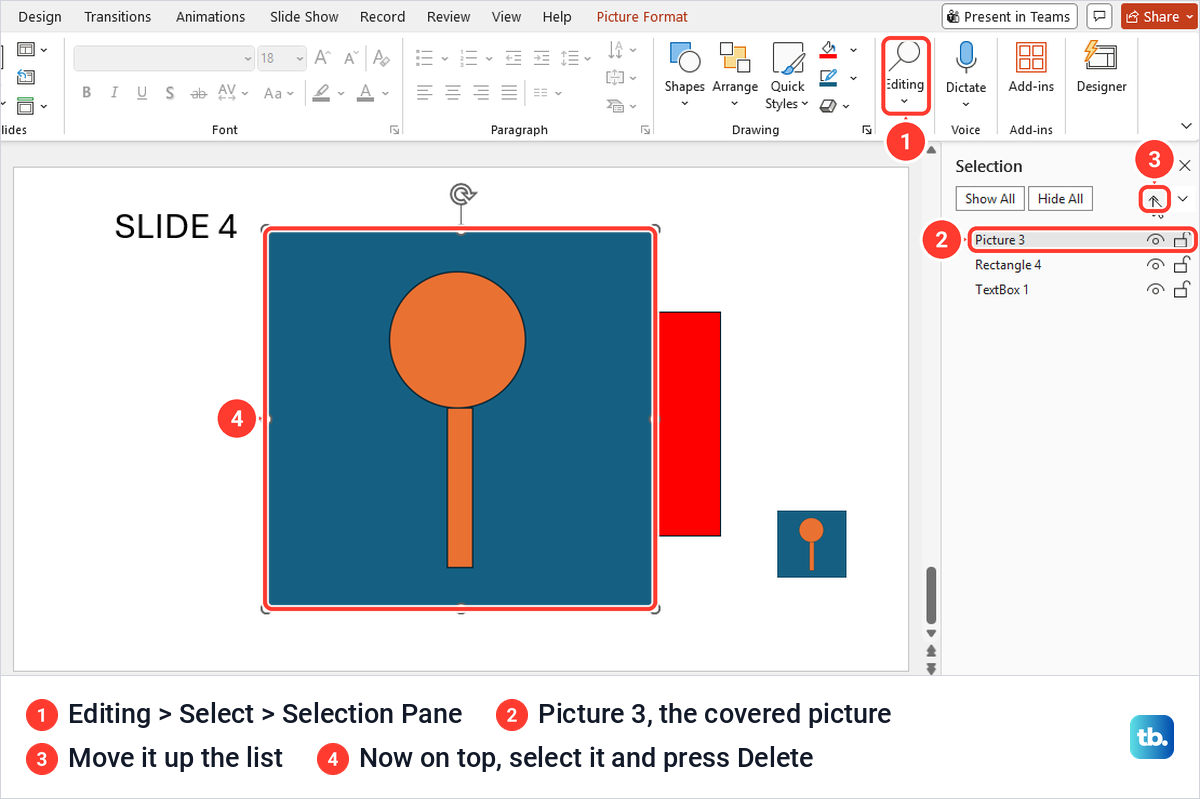Align text left
Viewport: 1200px width, 799px height.
coord(425,93)
